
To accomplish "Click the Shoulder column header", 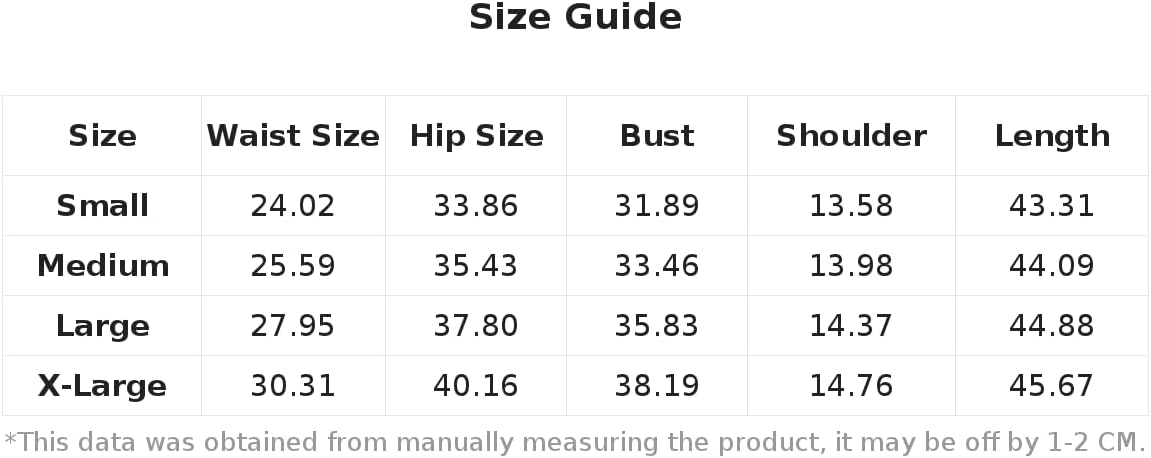I will (851, 136).
